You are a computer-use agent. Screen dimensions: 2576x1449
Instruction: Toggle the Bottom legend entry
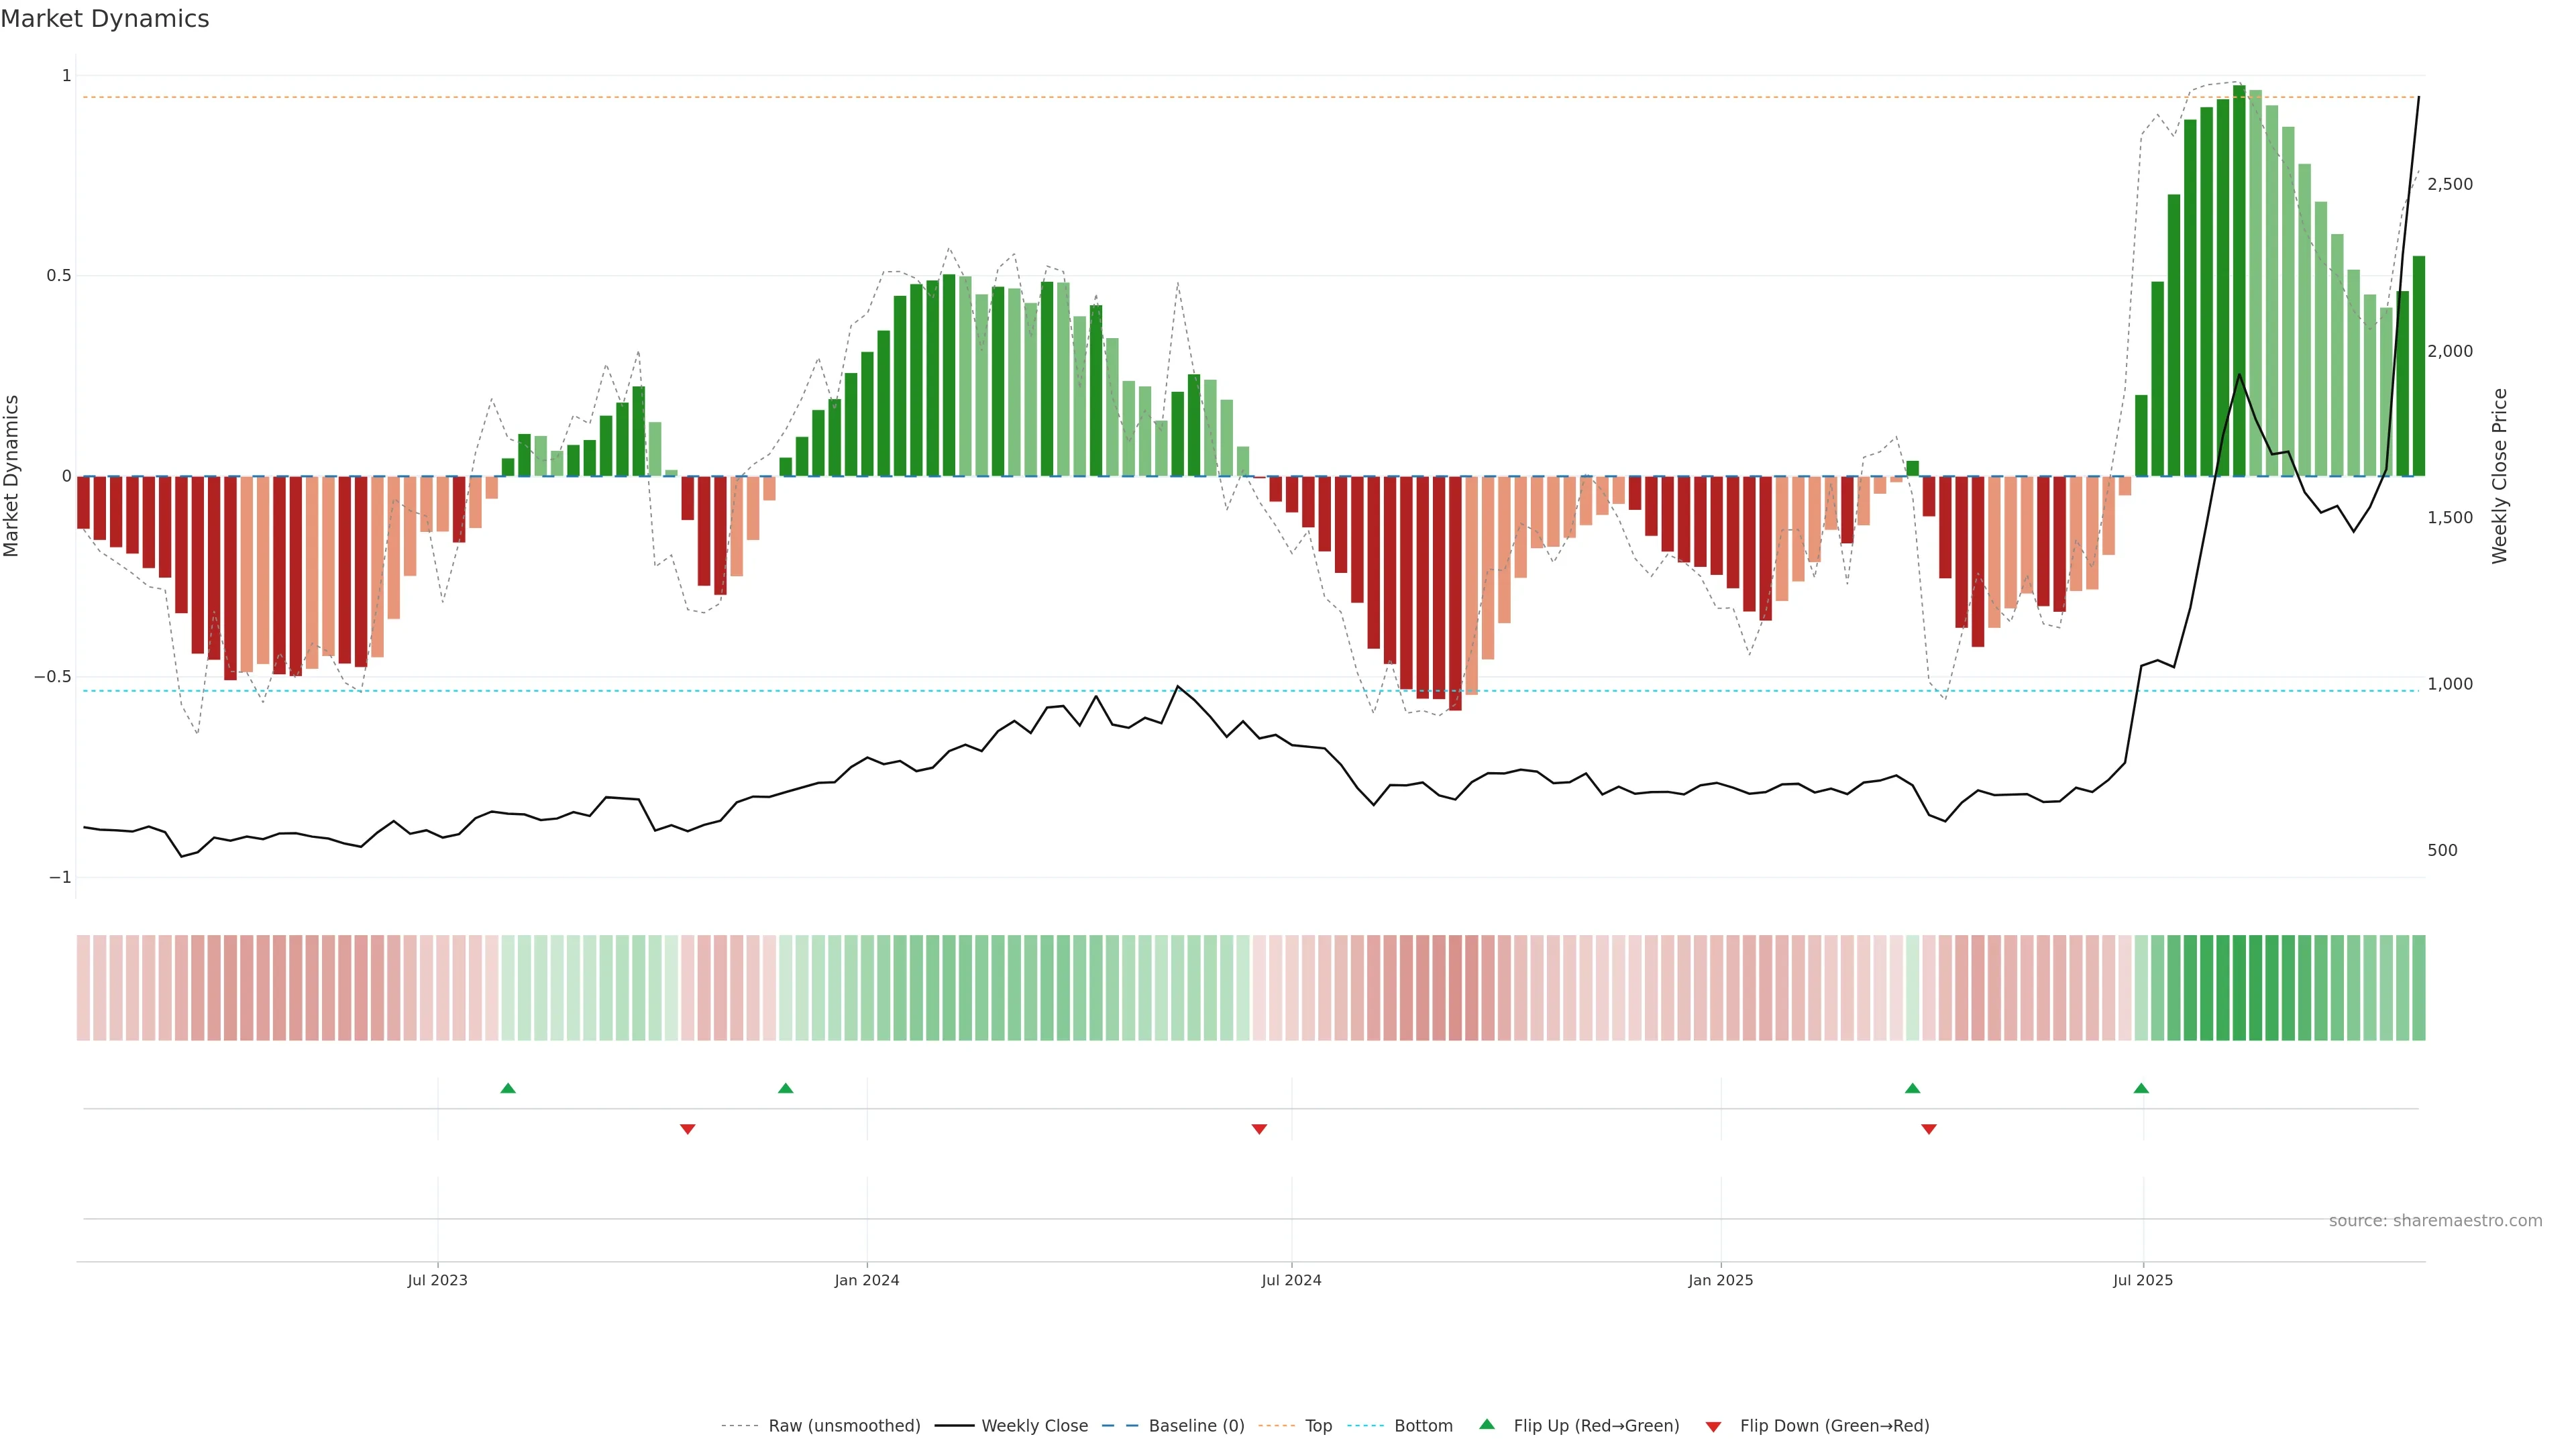click(1423, 1425)
